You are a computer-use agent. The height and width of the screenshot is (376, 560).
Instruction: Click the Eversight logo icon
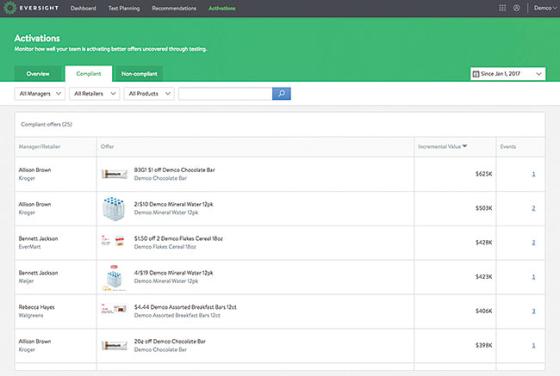[10, 8]
